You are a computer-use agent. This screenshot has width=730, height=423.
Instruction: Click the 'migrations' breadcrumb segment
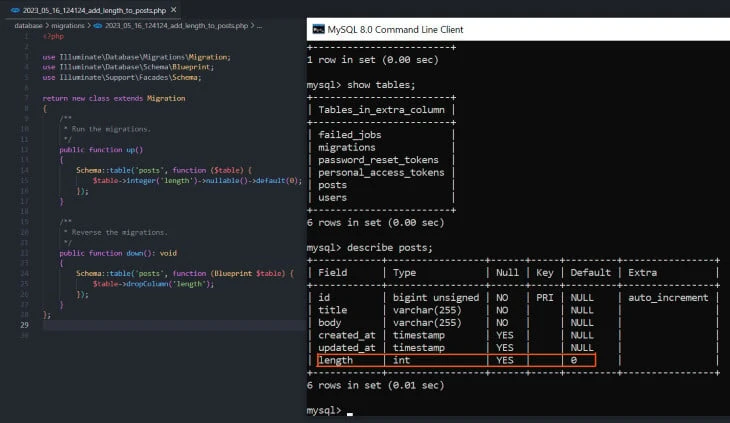(68, 26)
